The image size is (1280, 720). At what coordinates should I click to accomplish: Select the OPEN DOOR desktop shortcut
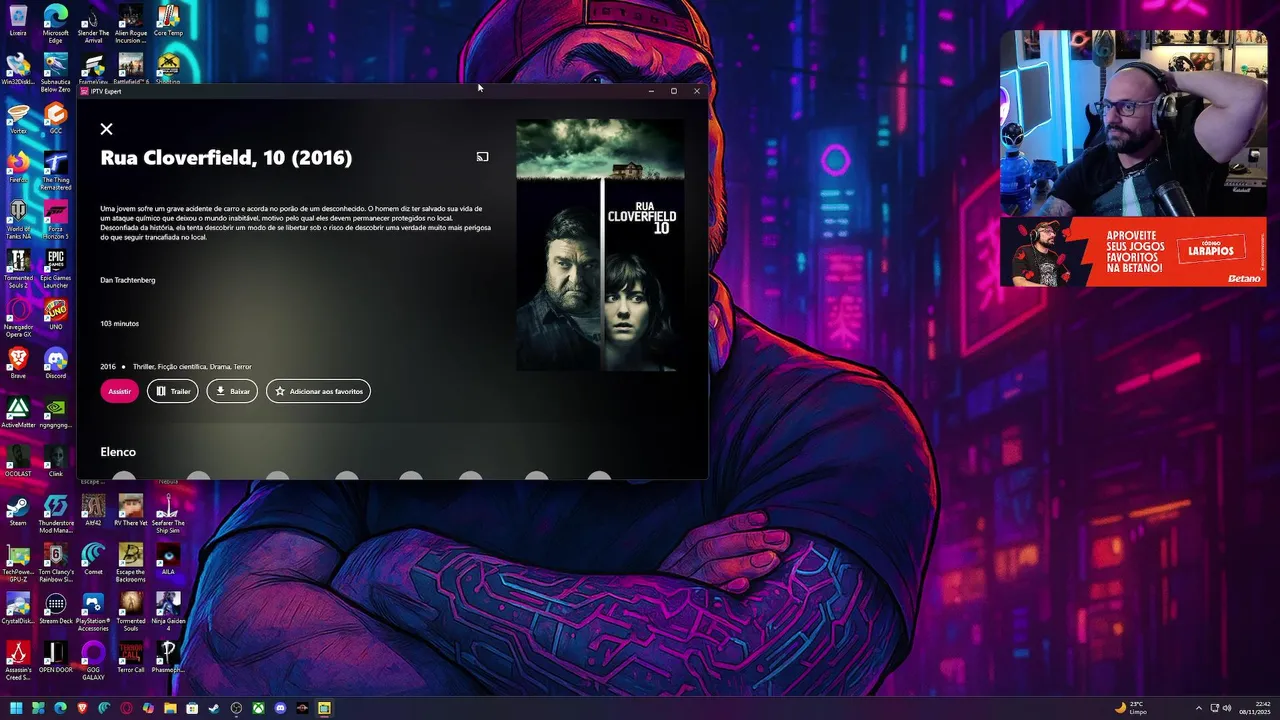(x=56, y=658)
